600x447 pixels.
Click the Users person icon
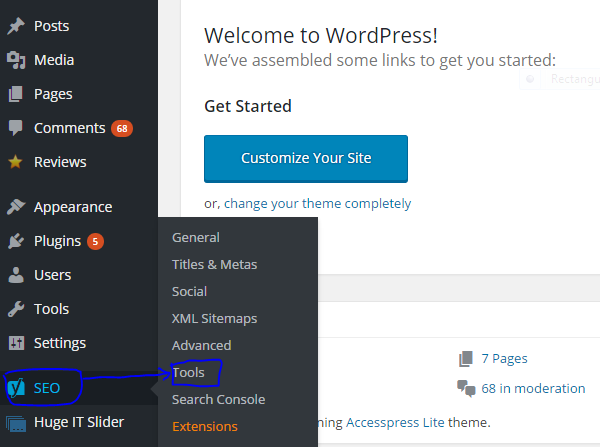click(16, 275)
